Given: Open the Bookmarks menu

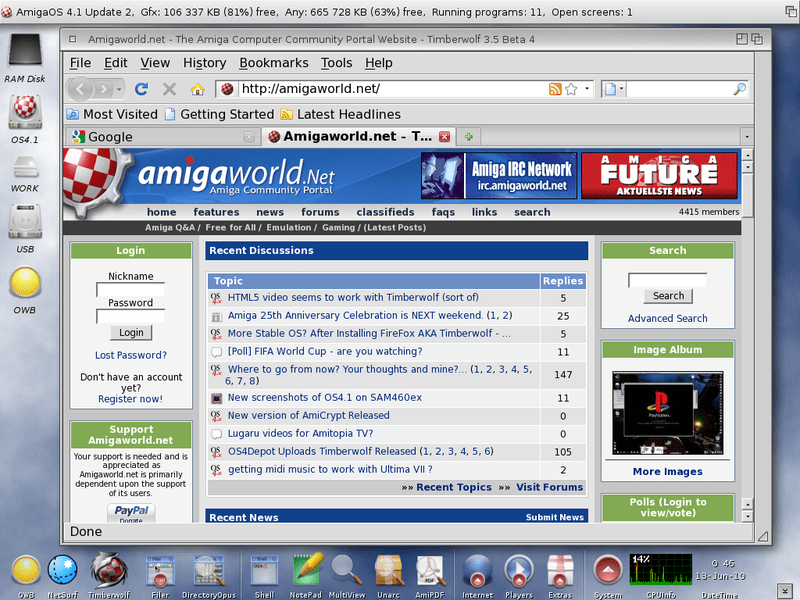Looking at the screenshot, I should (x=274, y=63).
